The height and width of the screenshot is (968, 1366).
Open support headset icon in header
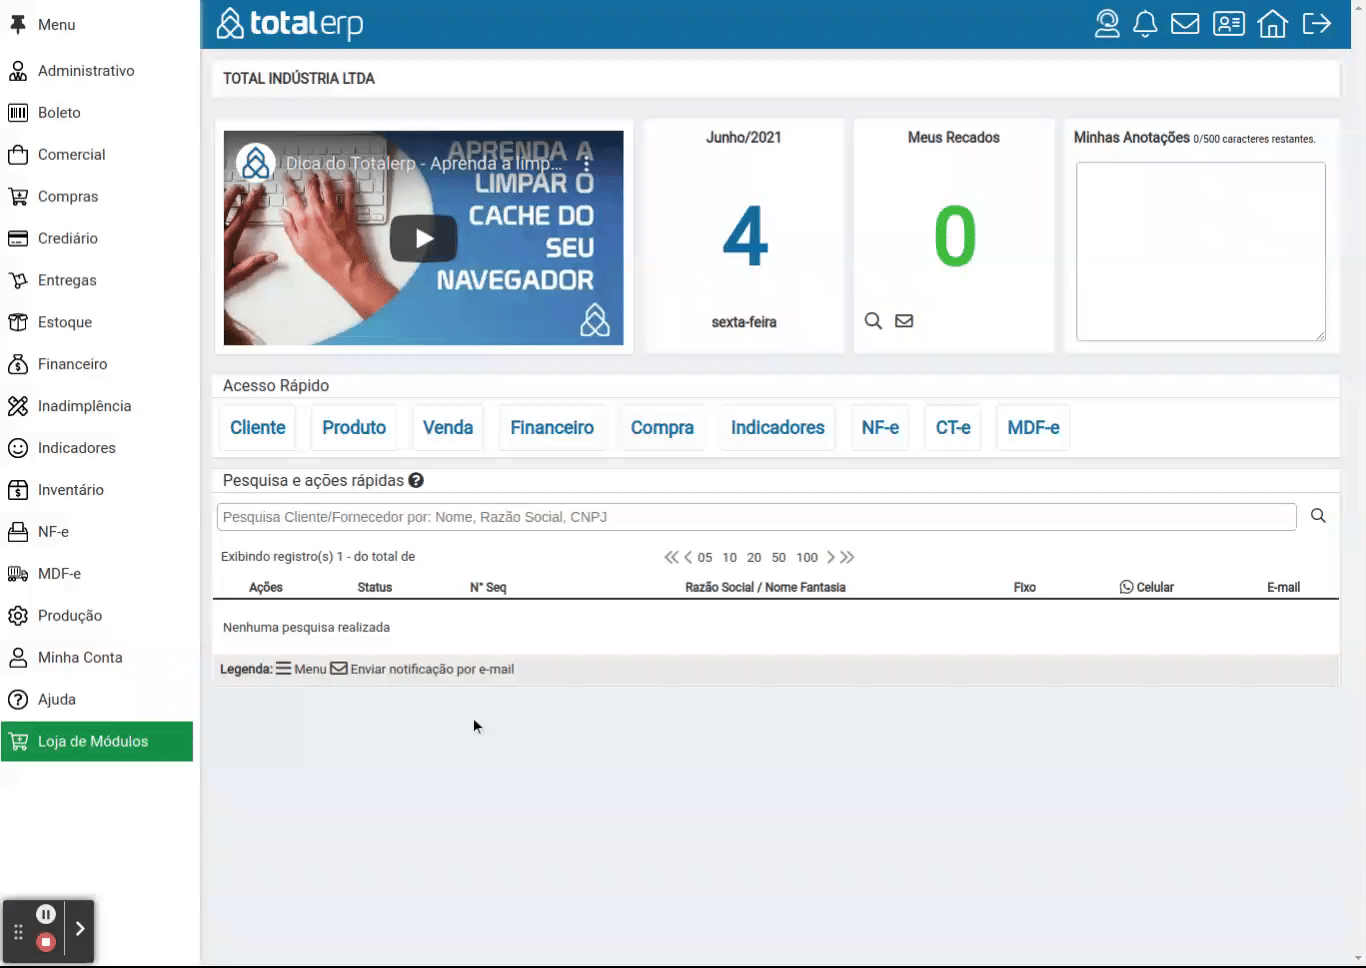pos(1107,24)
